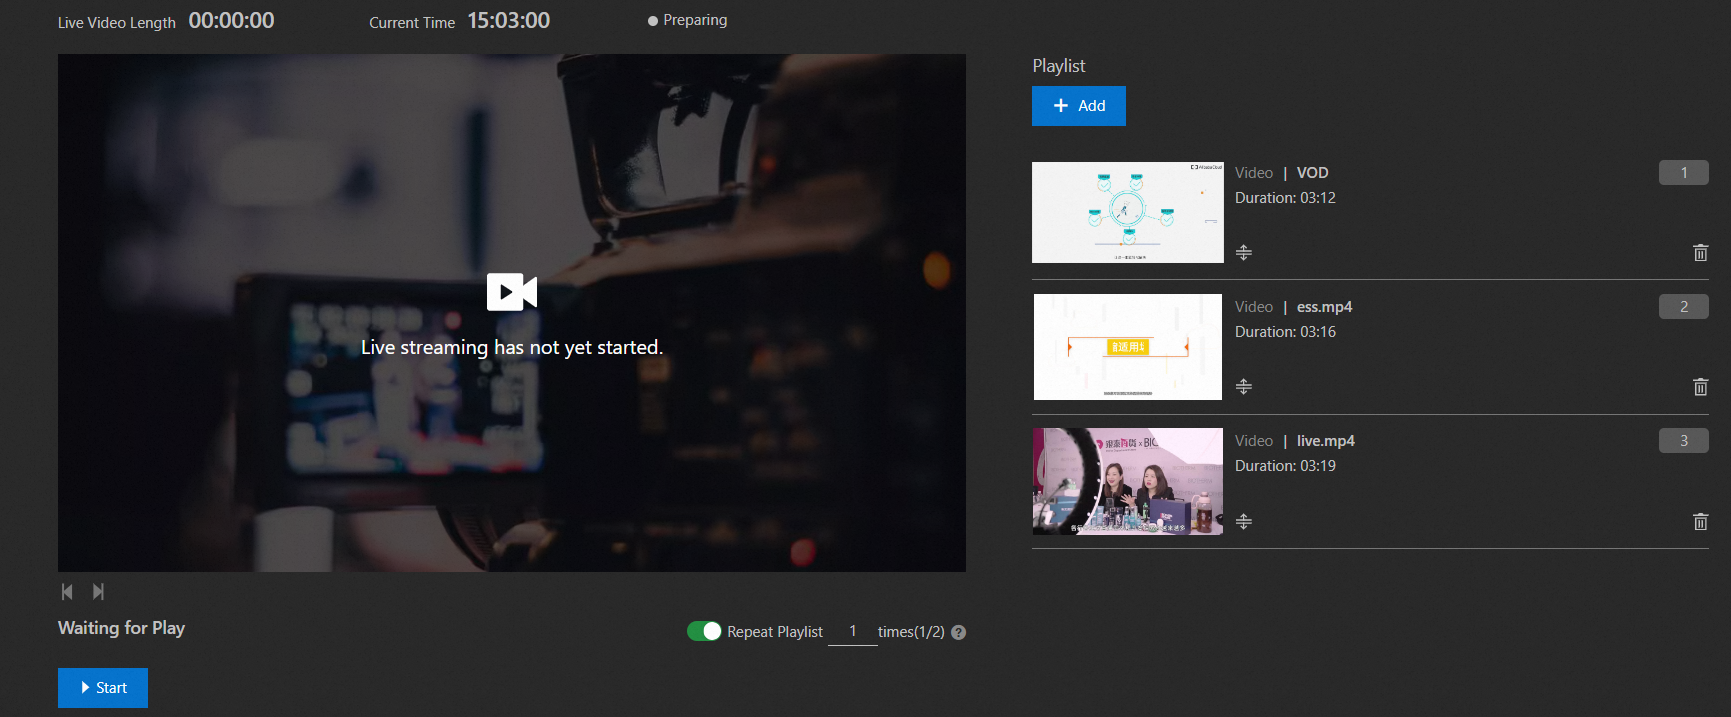Delete live.mp4 from the playlist
Screen dimensions: 1731x717
pyautogui.click(x=1700, y=521)
